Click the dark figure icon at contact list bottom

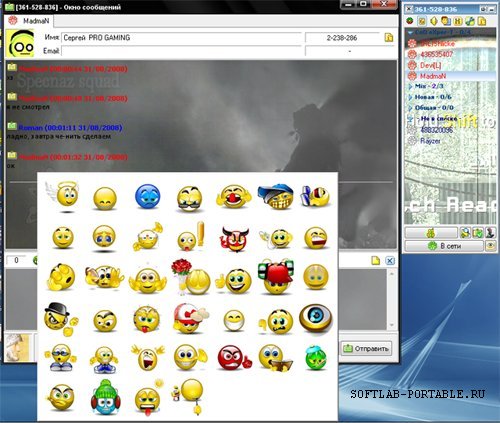click(x=490, y=233)
